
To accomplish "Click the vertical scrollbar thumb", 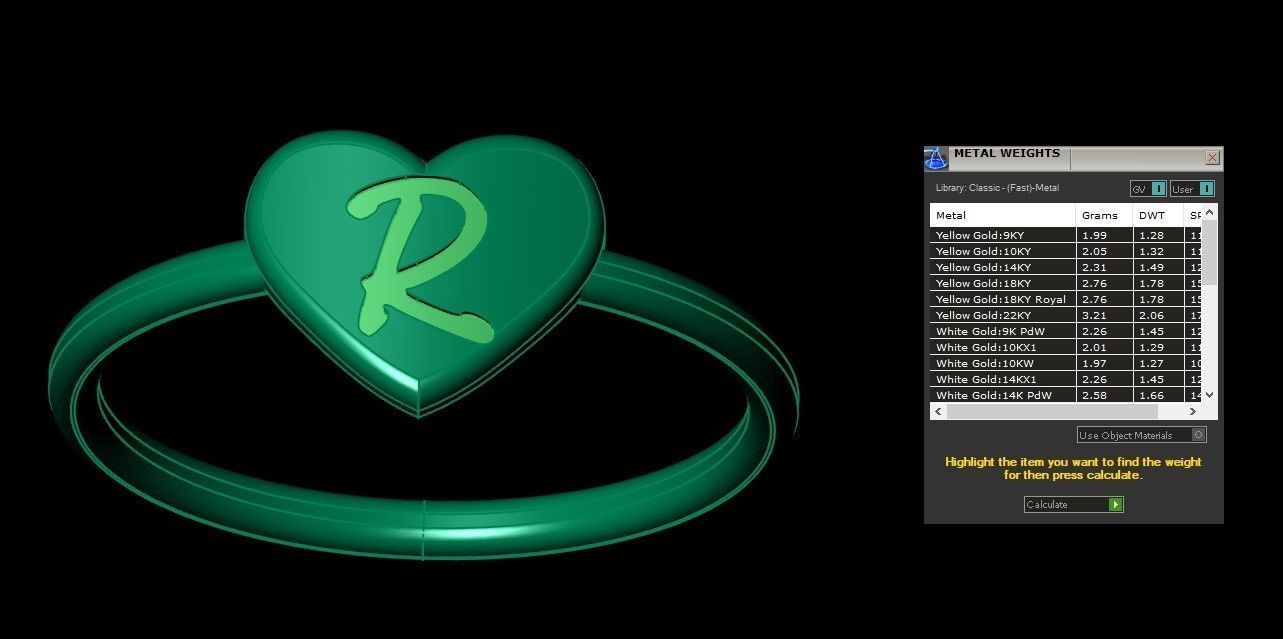I will (x=1209, y=252).
